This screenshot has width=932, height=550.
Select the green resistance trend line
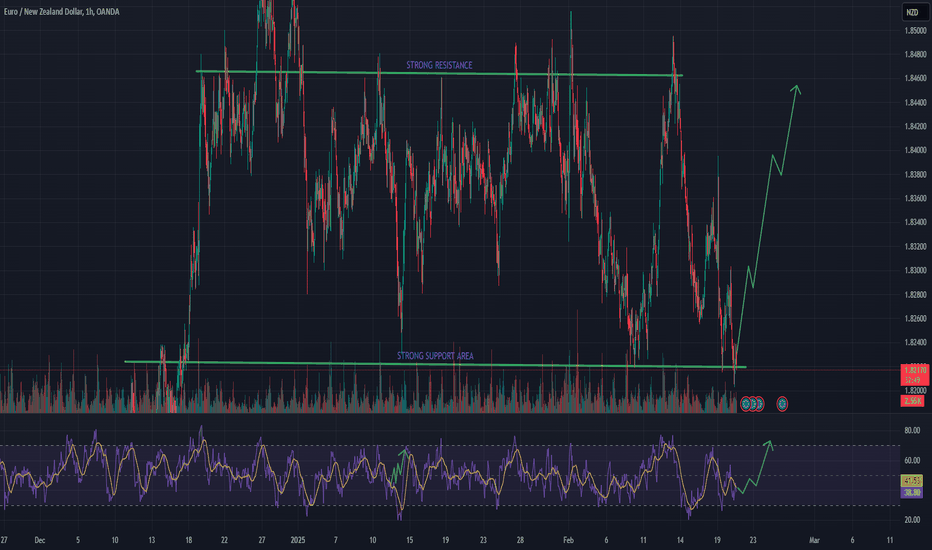click(x=439, y=73)
